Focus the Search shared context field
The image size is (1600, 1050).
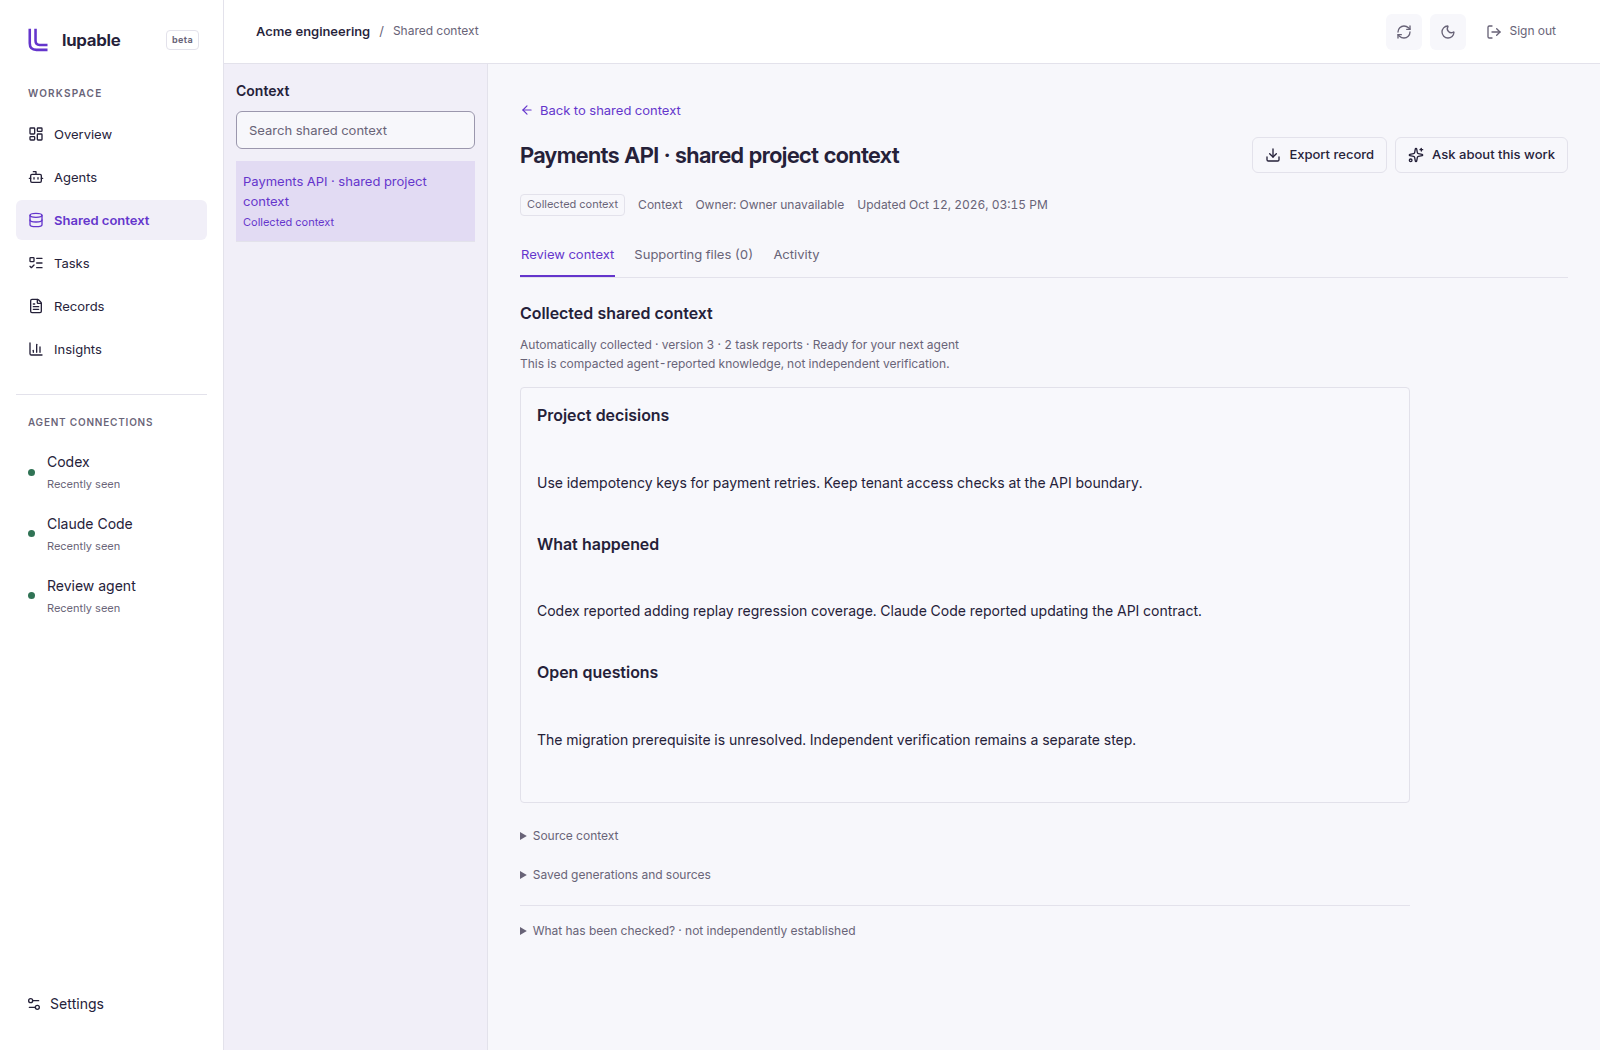click(x=355, y=130)
